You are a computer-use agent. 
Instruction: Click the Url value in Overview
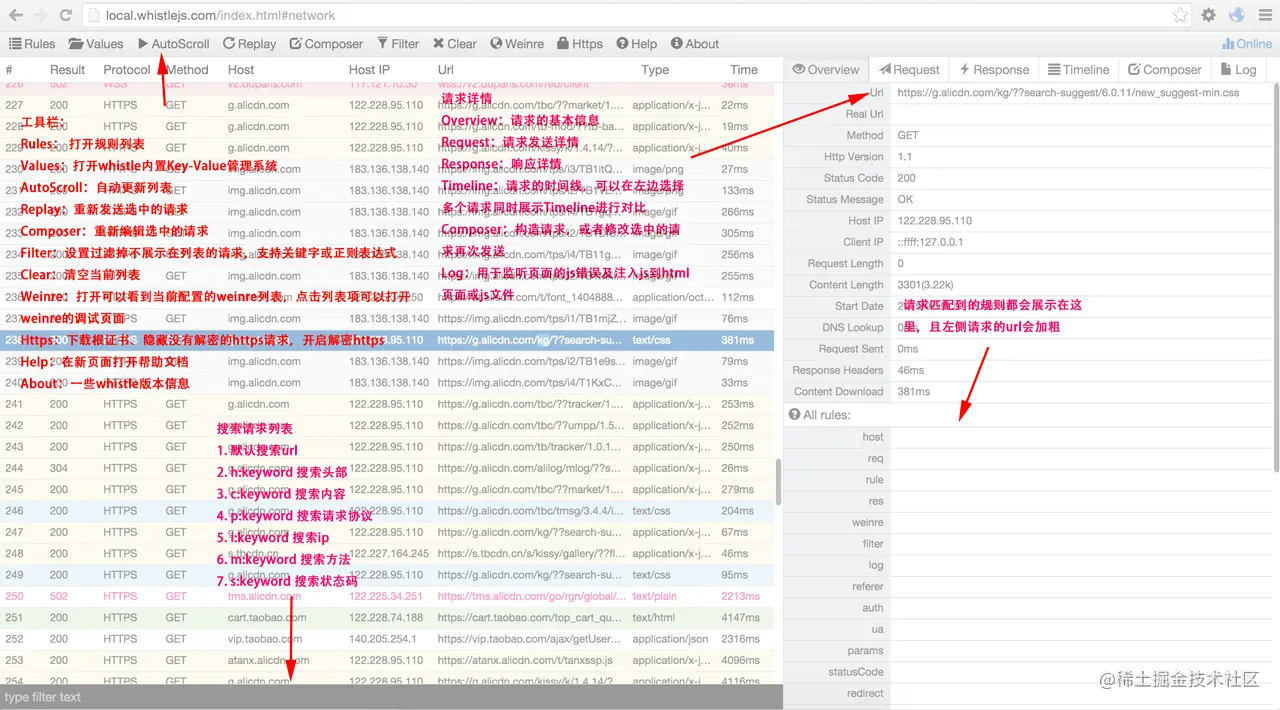(1068, 93)
